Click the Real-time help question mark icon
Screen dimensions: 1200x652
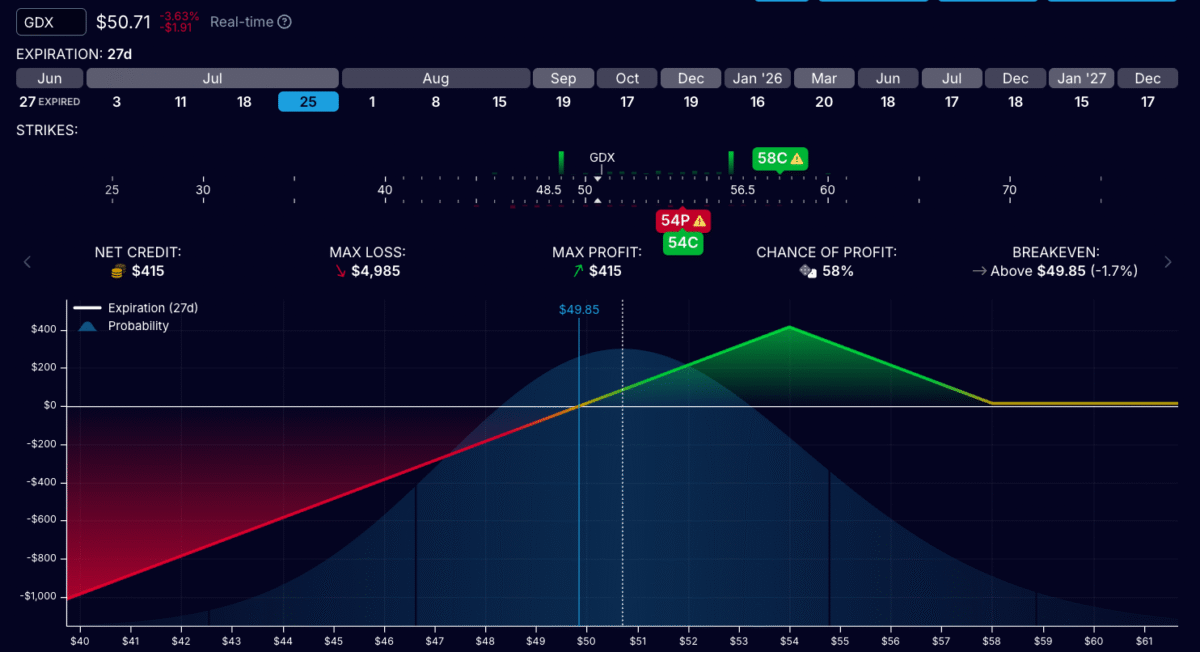click(x=285, y=22)
